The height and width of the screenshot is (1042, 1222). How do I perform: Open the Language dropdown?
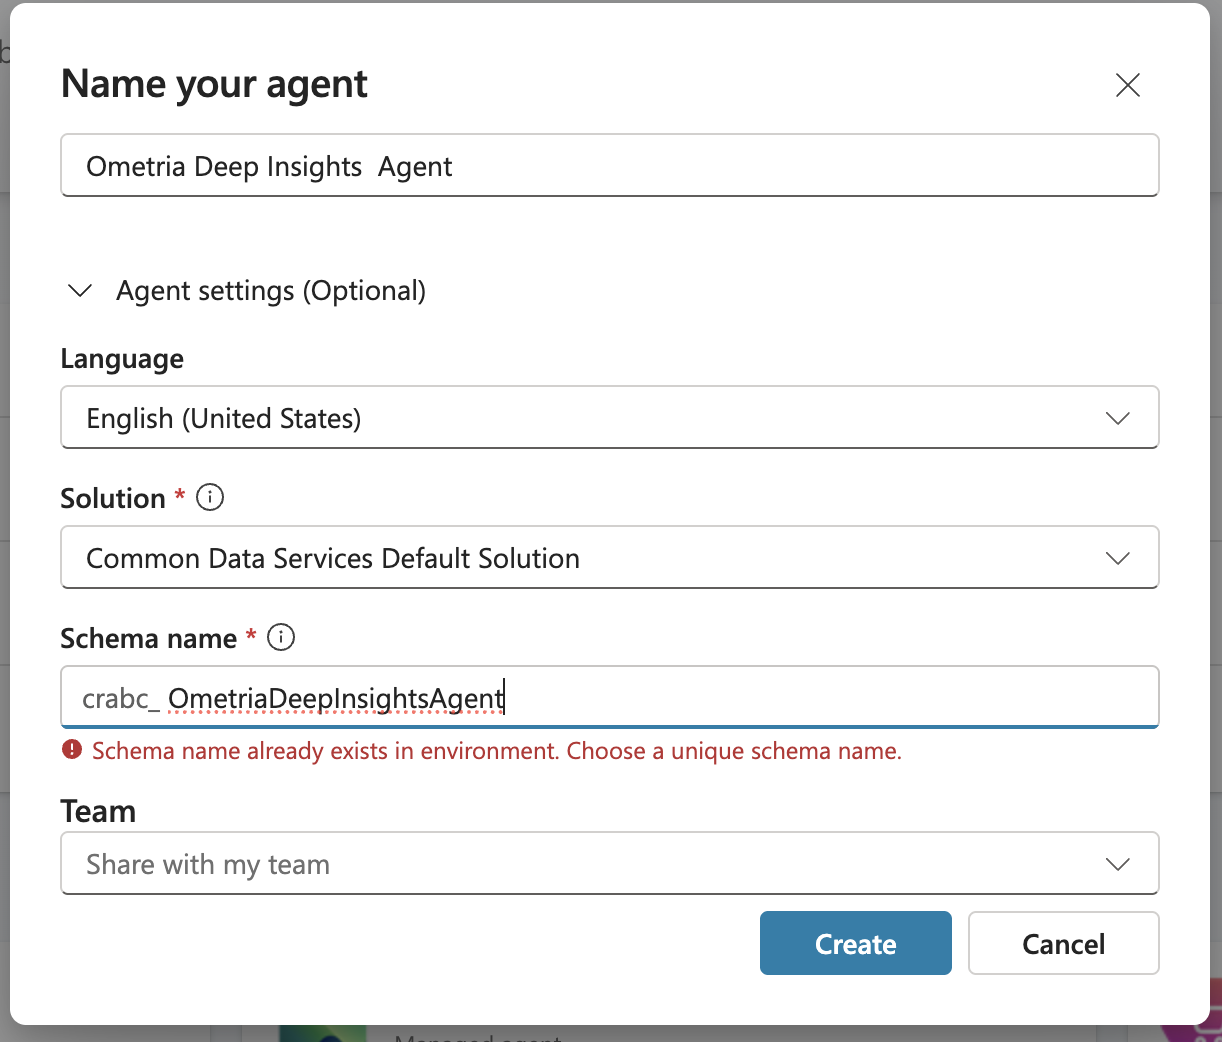(x=610, y=418)
